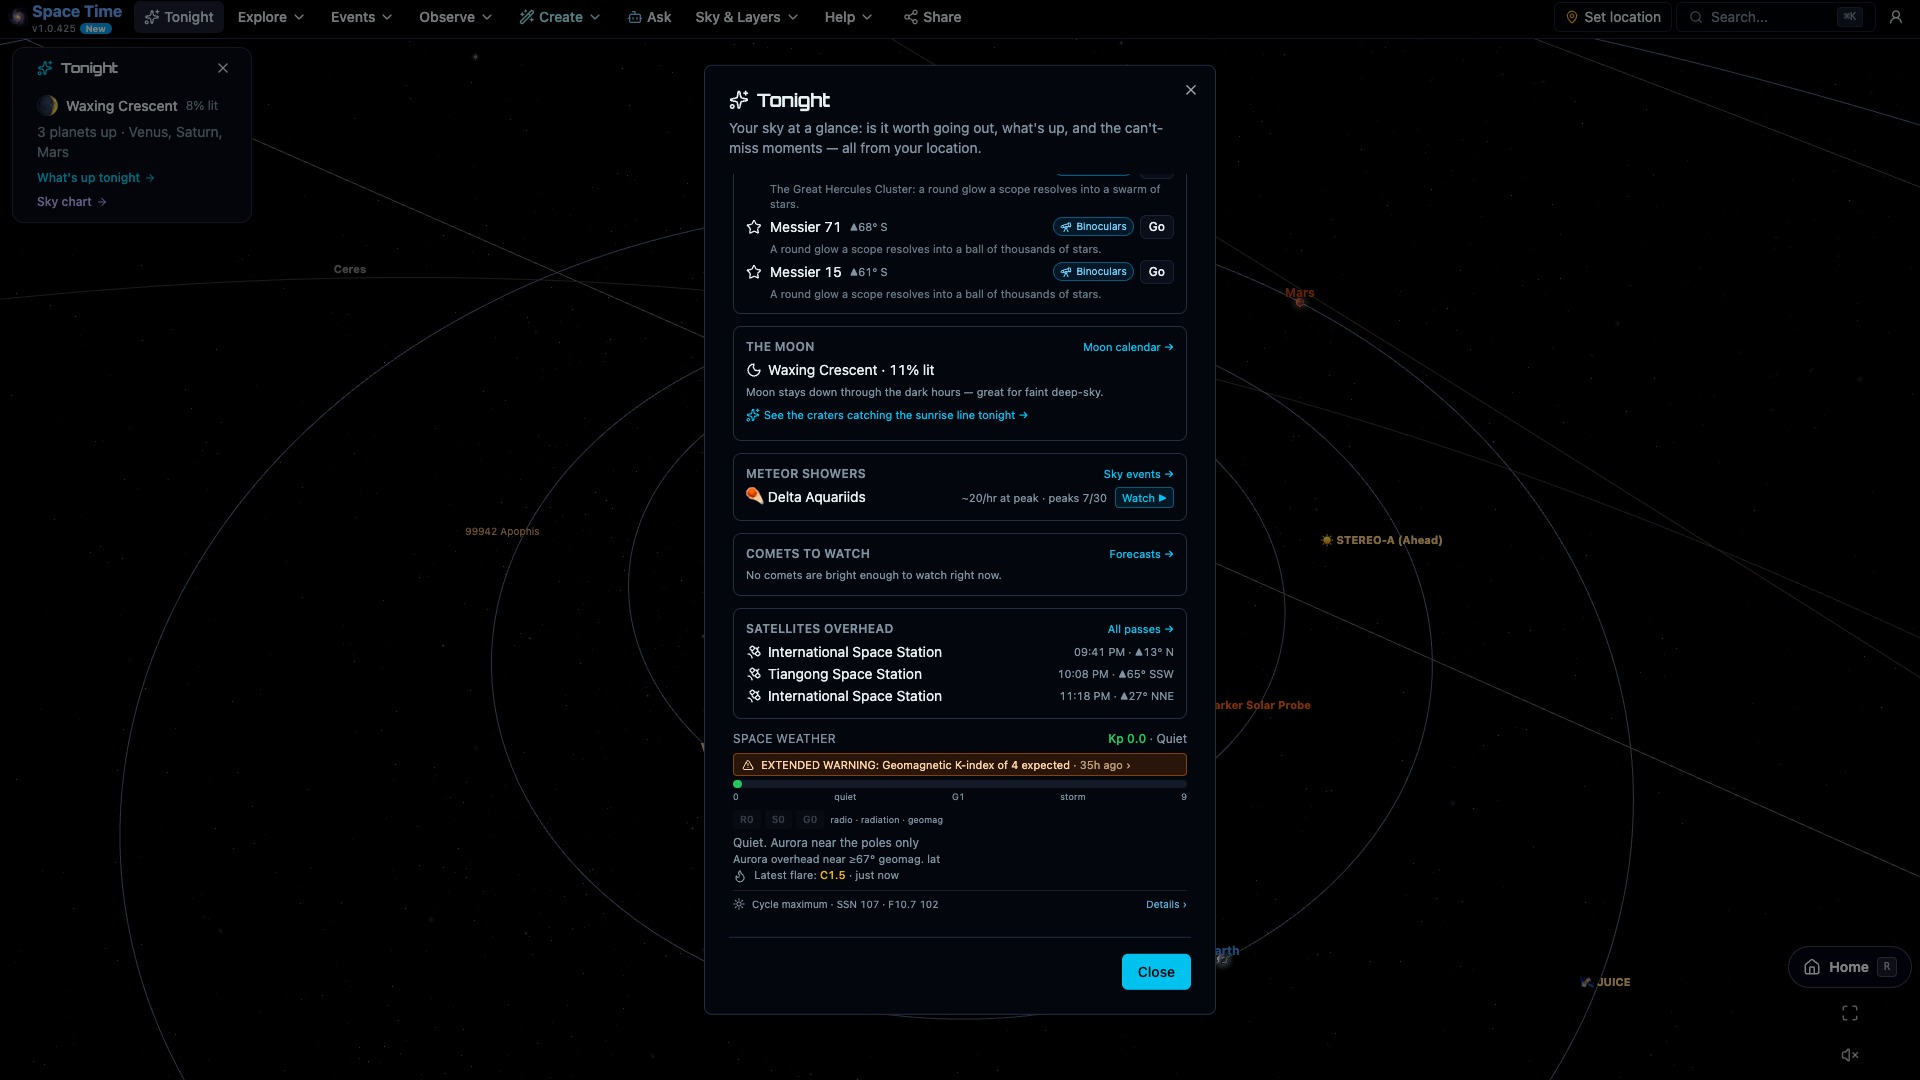Favorite Messier 71 with its star icon
Screen dimensions: 1920x1080
click(x=754, y=227)
